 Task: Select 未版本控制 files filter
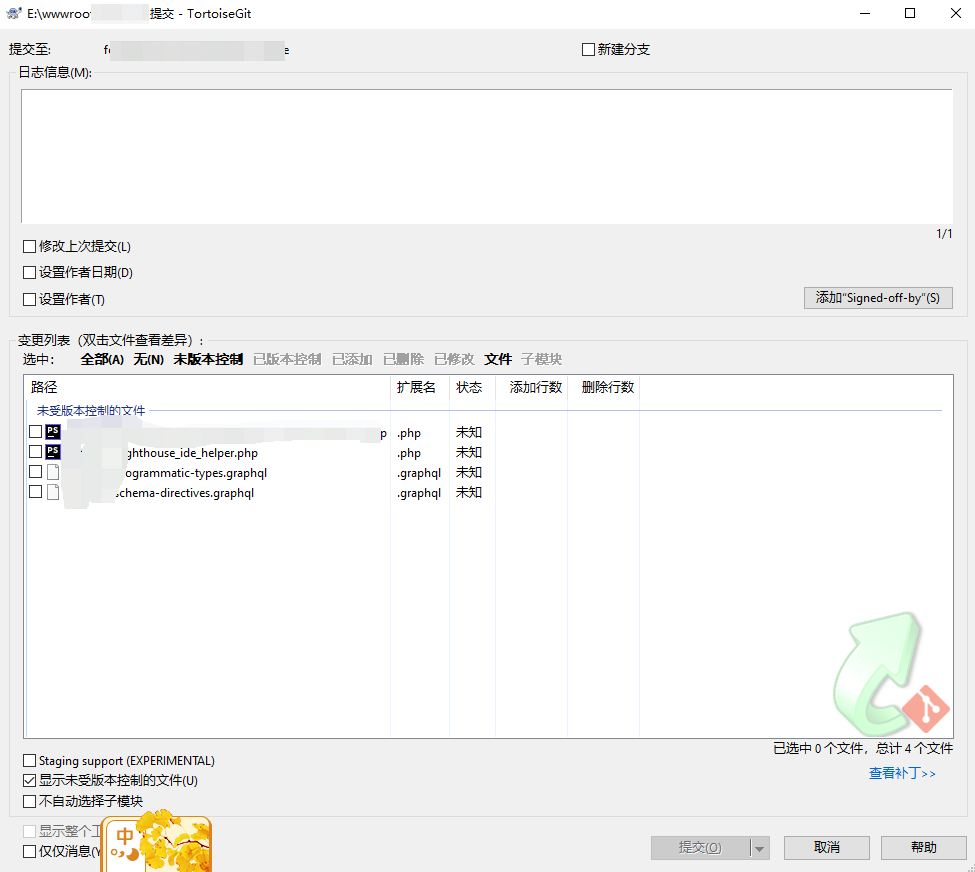tap(208, 359)
